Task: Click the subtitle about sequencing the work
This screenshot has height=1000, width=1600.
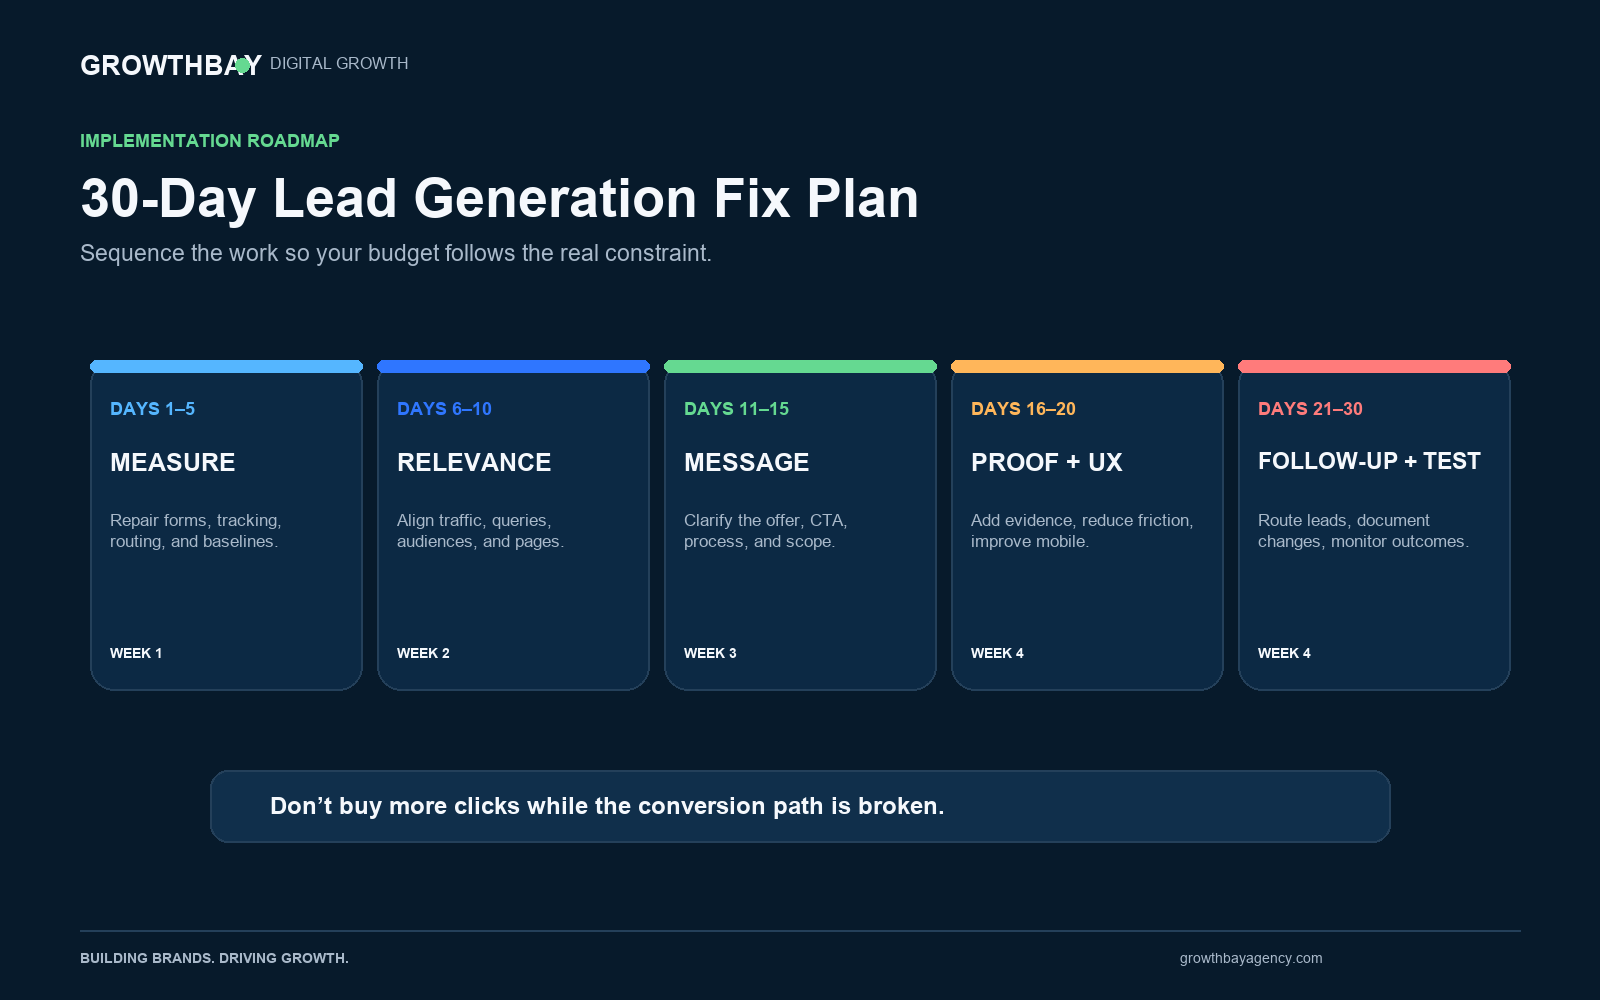Action: tap(396, 253)
